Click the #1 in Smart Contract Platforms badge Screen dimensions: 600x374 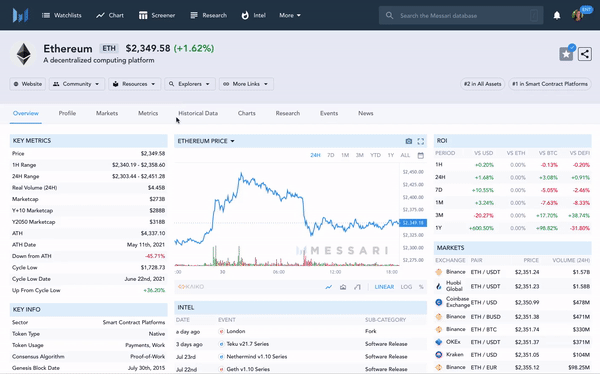coord(550,84)
